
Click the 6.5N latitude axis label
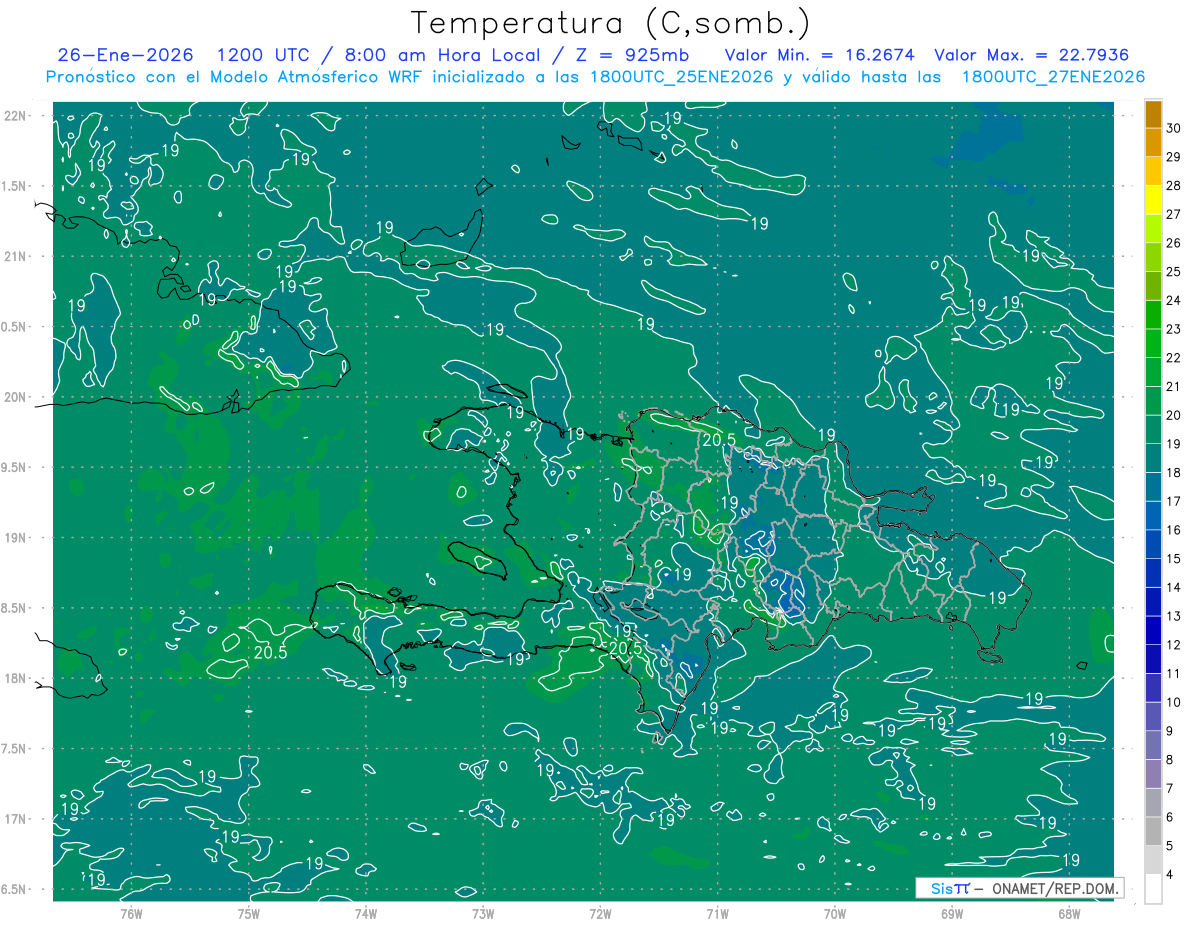[x=15, y=889]
